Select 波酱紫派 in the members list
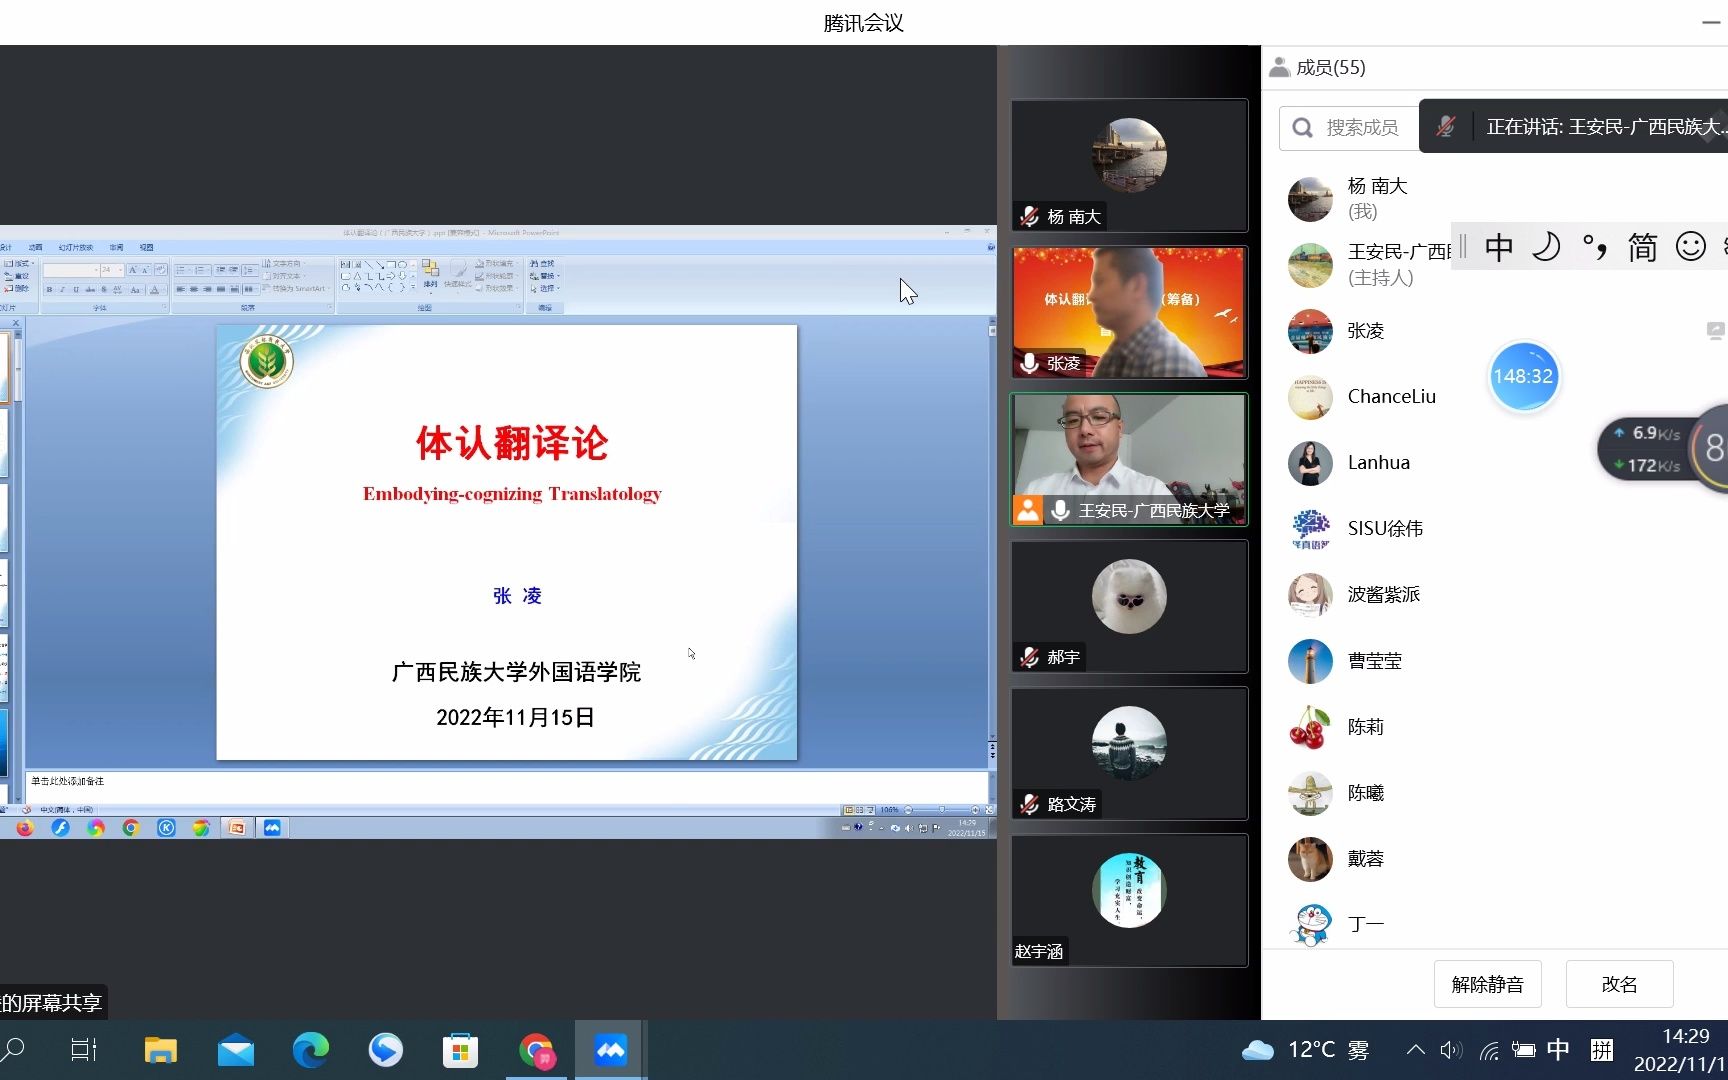The height and width of the screenshot is (1080, 1728). point(1495,595)
